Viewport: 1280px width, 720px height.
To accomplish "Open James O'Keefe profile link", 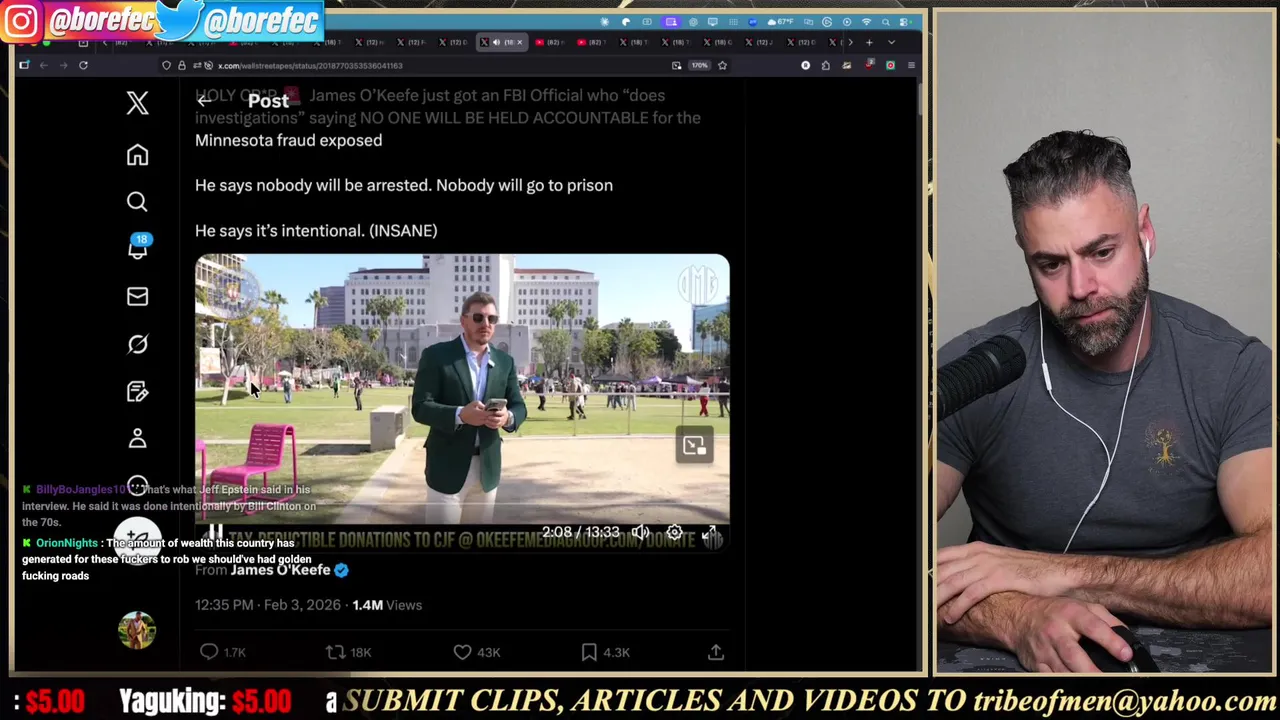I will (280, 570).
